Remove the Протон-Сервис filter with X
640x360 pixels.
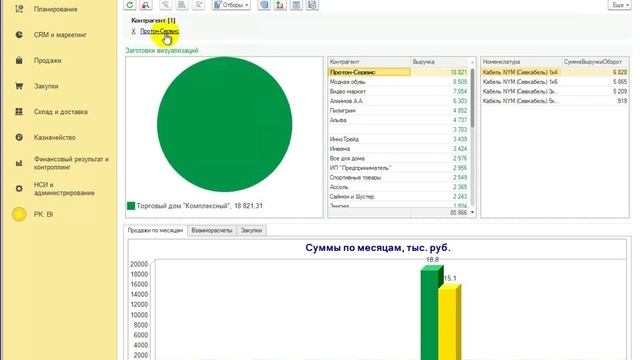click(133, 31)
